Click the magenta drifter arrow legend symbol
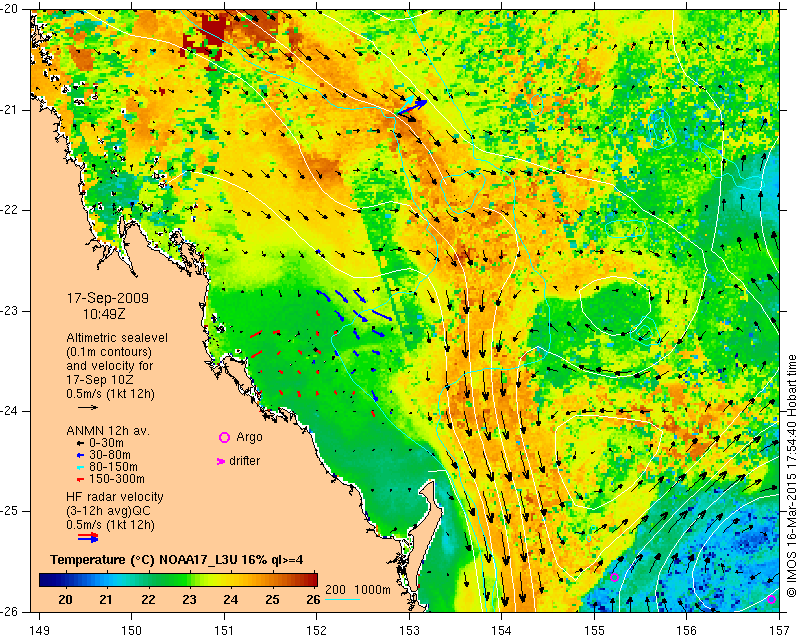The width and height of the screenshot is (800, 640). (221, 461)
